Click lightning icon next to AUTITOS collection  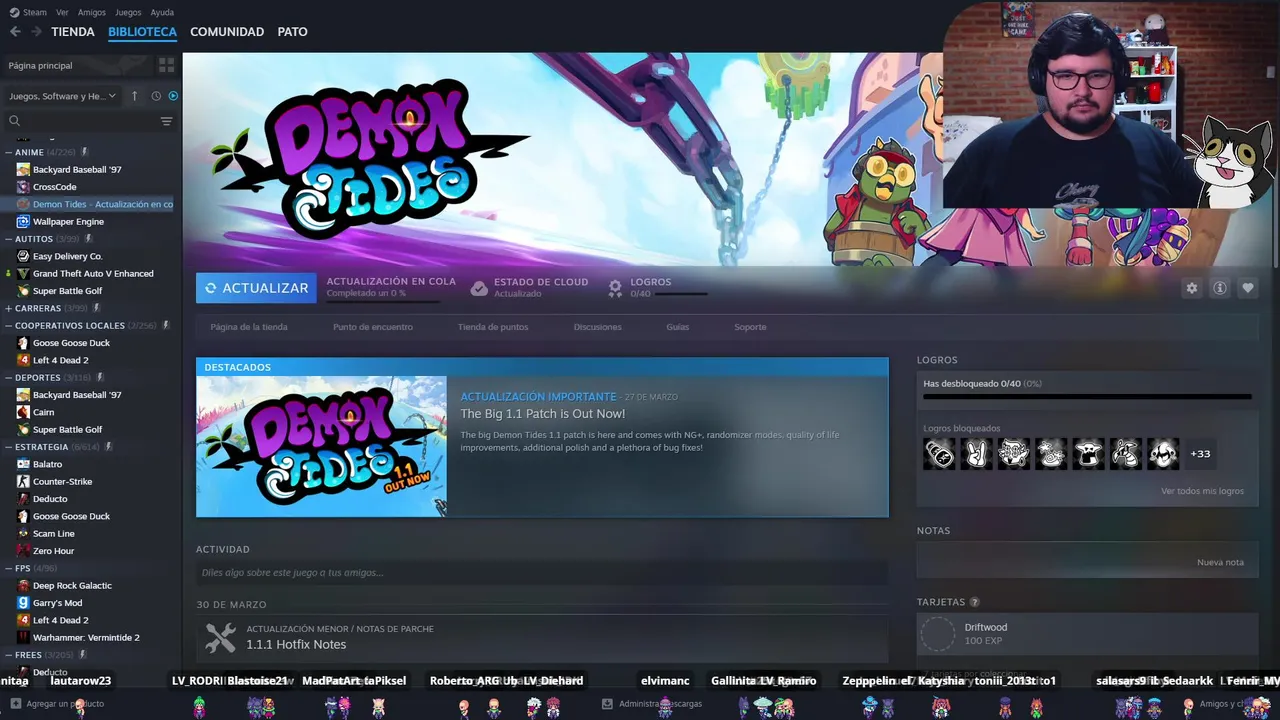(88, 239)
